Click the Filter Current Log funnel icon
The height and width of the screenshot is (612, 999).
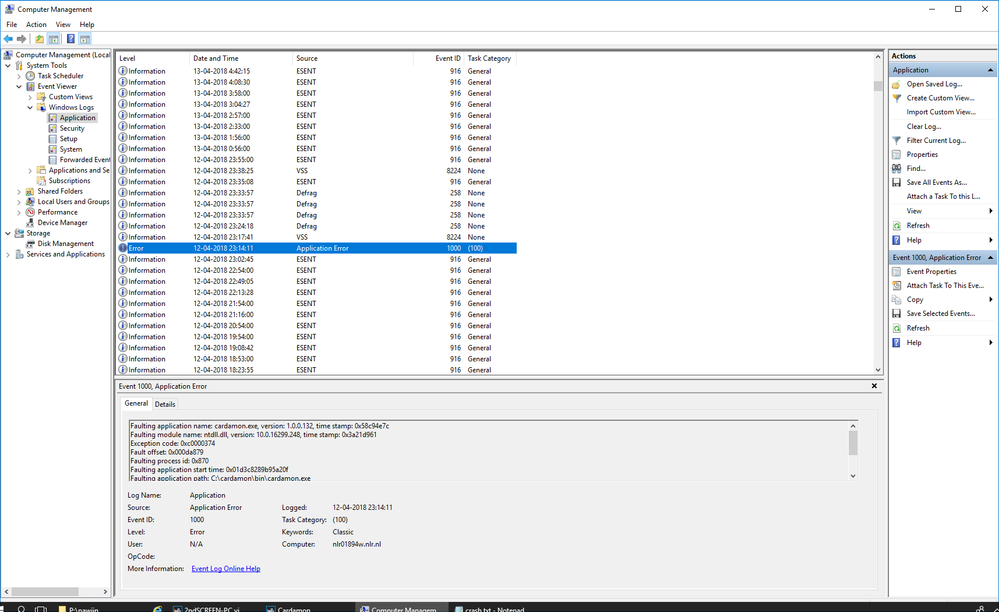pos(897,141)
